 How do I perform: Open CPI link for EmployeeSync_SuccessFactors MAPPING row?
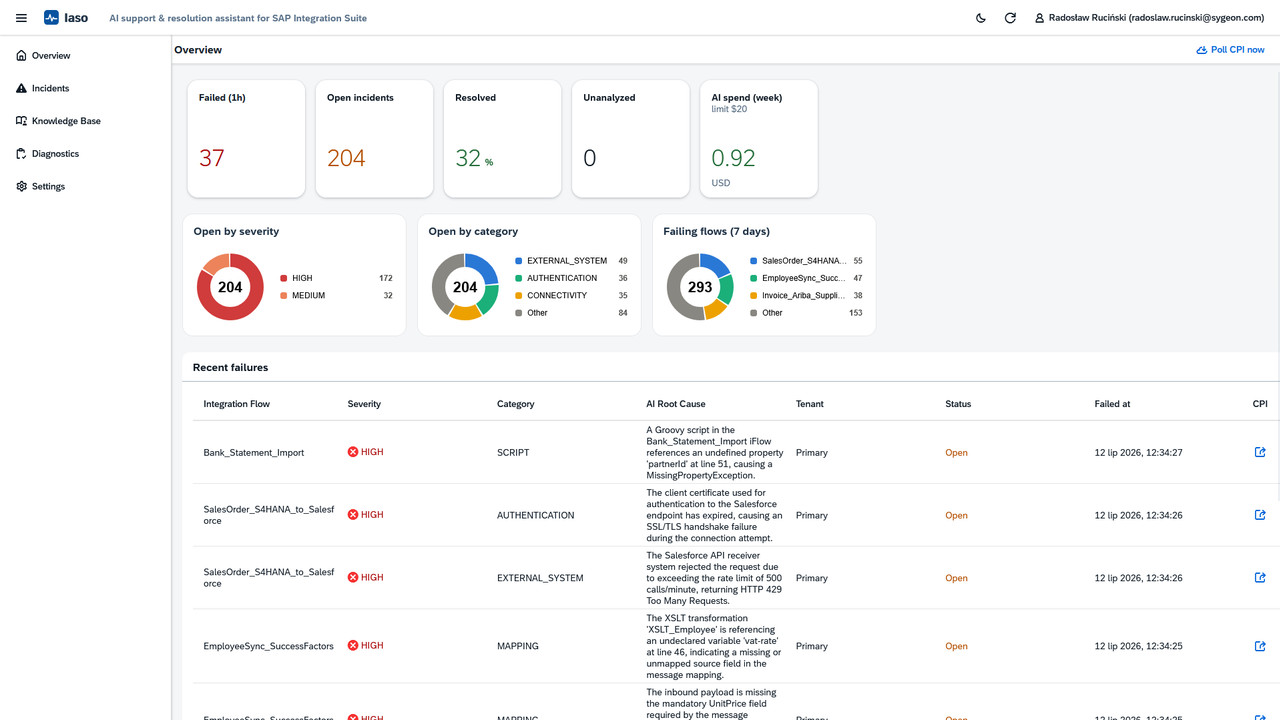(1260, 646)
